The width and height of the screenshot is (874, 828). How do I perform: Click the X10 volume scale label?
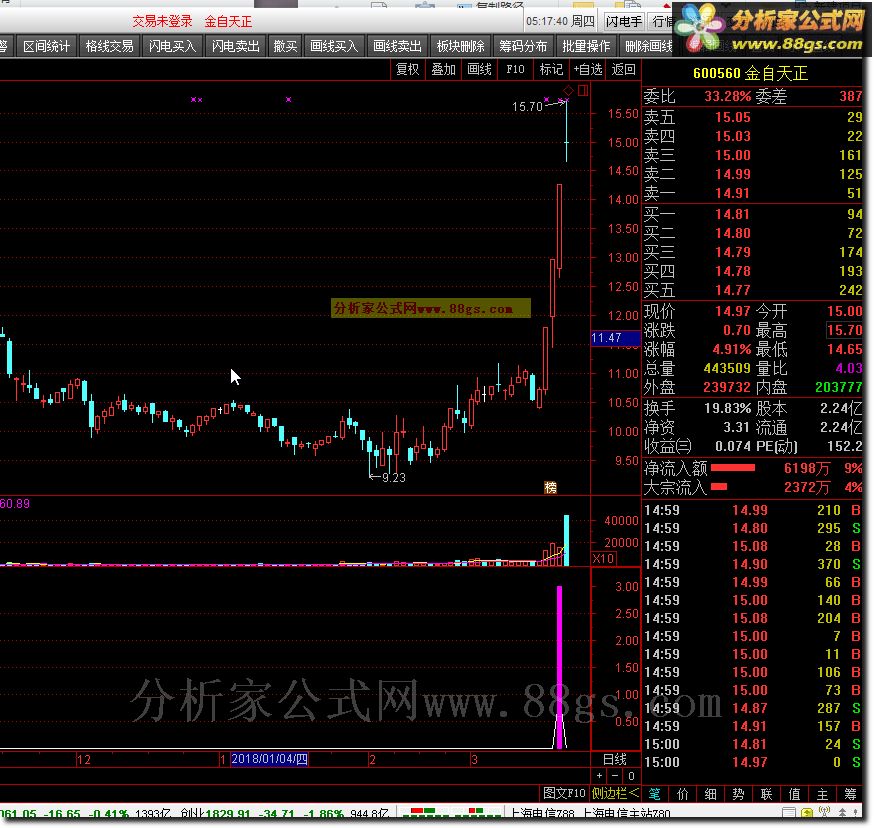[603, 558]
